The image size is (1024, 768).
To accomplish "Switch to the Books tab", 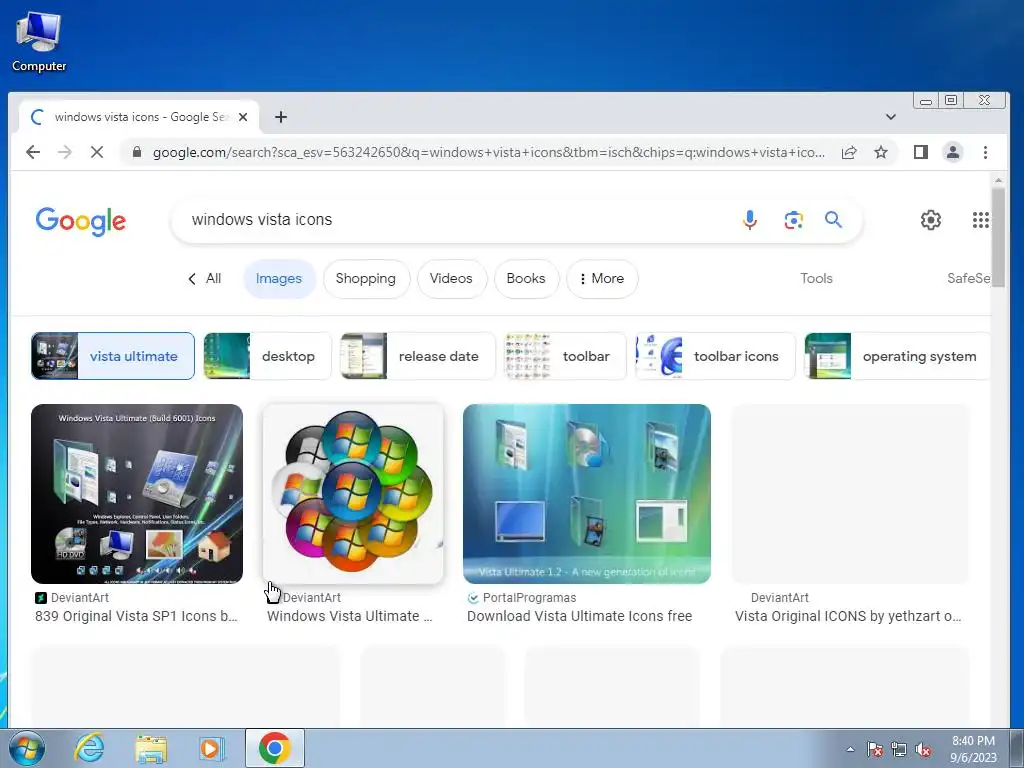I will point(526,279).
